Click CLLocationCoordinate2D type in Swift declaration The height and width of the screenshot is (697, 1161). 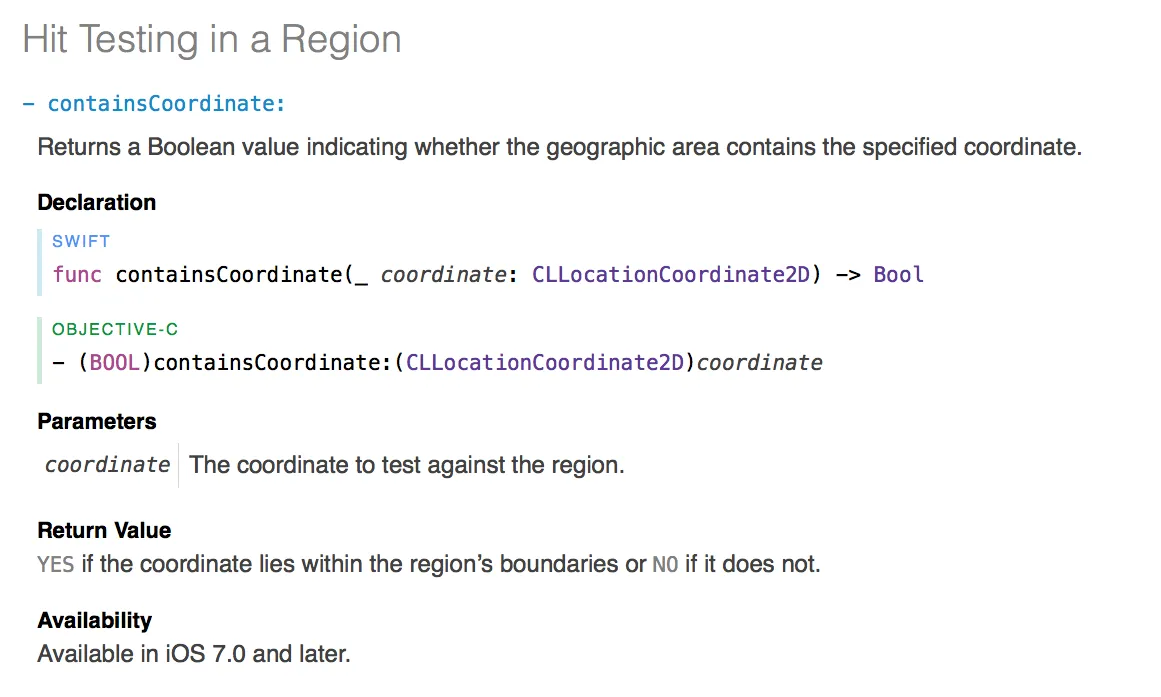tap(671, 275)
